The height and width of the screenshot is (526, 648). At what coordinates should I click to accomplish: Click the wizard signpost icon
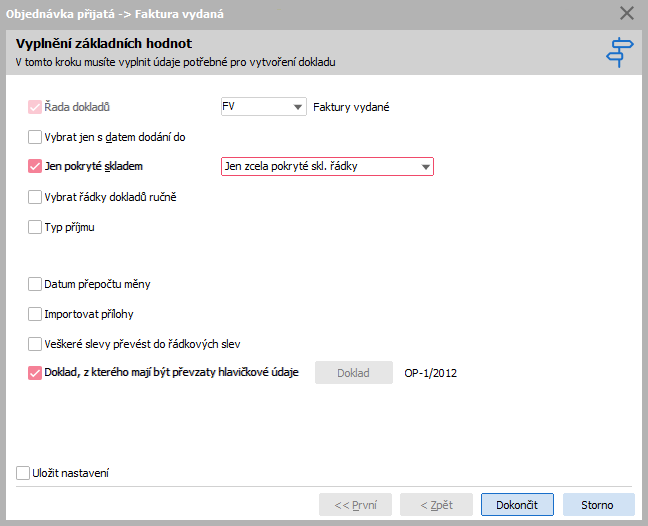pos(620,52)
